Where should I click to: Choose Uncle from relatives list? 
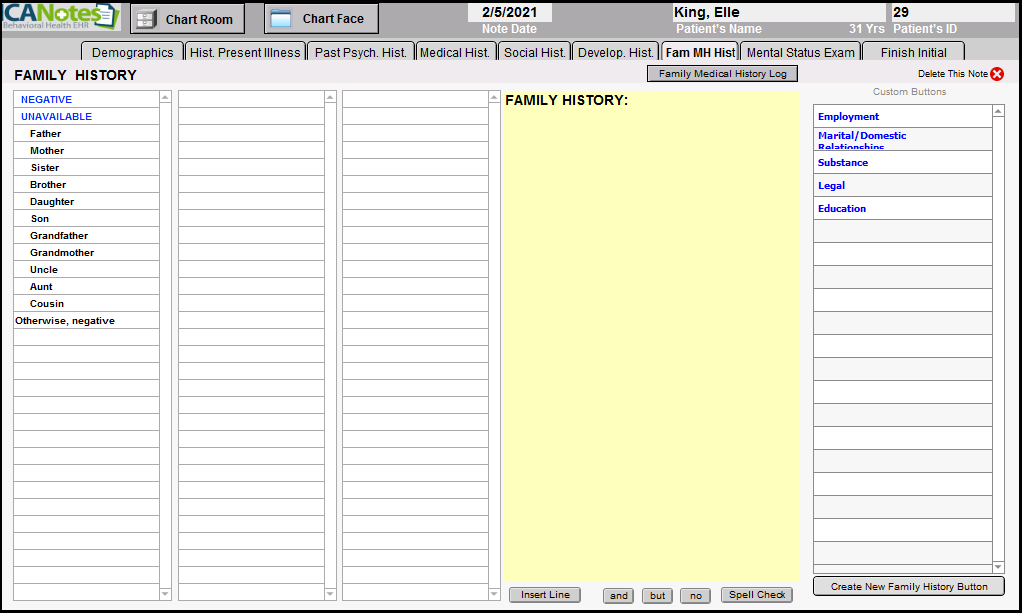pyautogui.click(x=86, y=269)
